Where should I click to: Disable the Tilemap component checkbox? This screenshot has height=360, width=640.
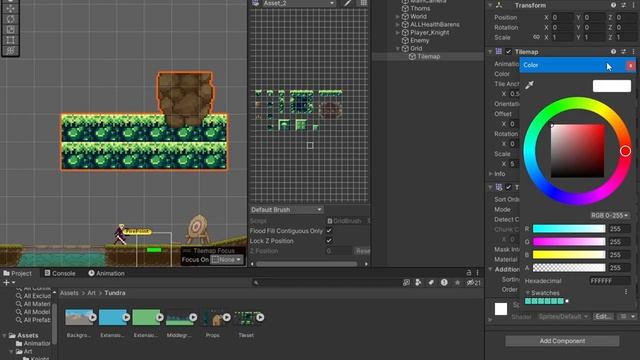pyautogui.click(x=508, y=52)
